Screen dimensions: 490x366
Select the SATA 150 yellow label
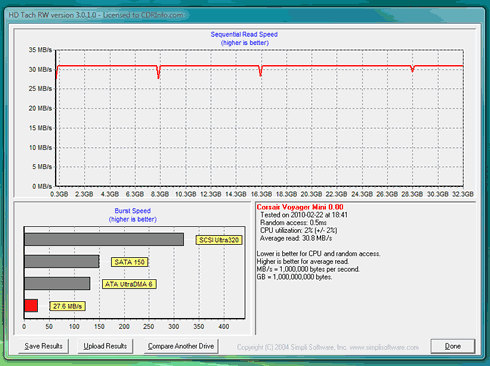129,262
